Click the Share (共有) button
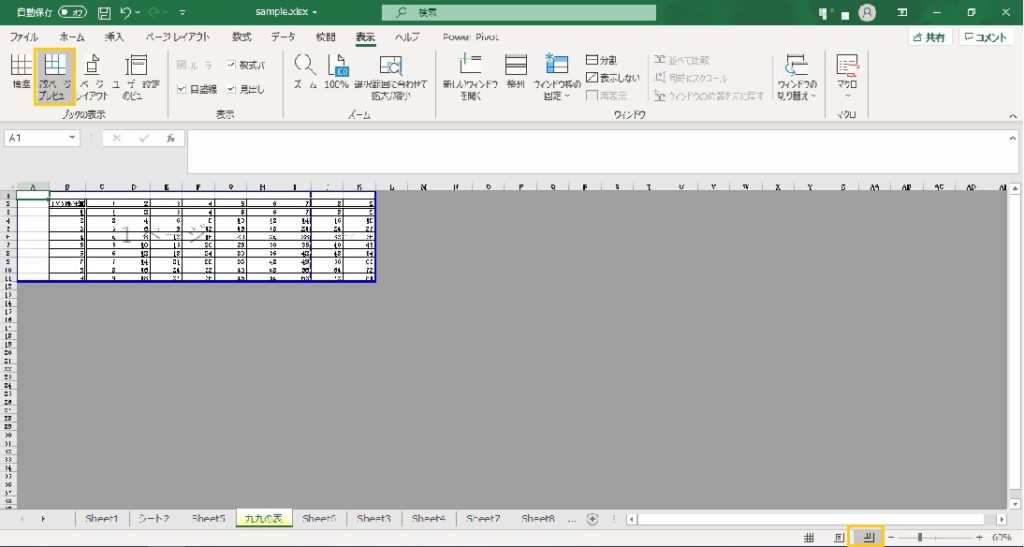The height and width of the screenshot is (547, 1024). coord(929,37)
